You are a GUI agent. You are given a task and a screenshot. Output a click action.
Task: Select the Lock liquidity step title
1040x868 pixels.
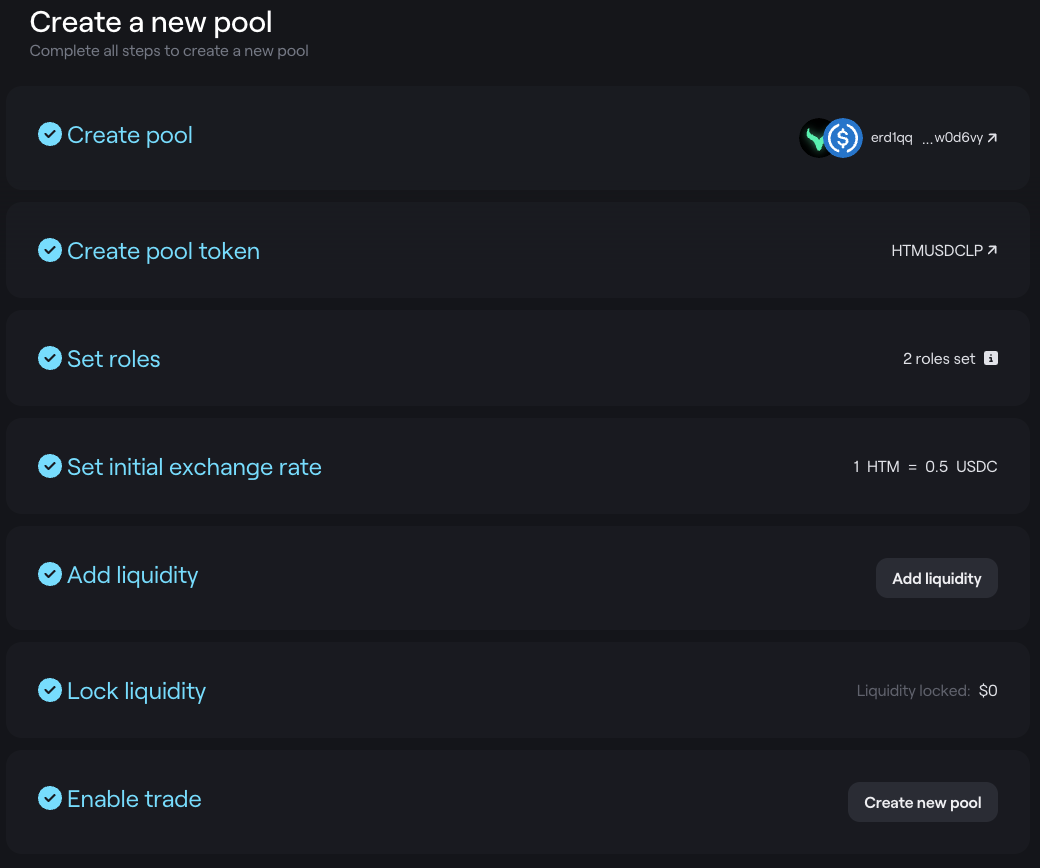pos(137,691)
